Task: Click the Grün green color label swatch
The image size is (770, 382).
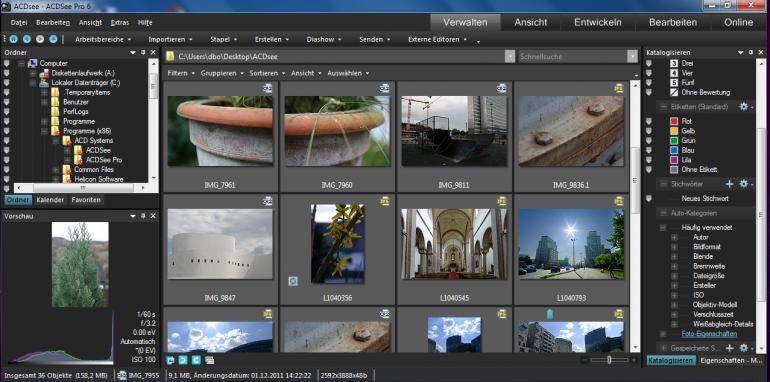Action: 674,140
